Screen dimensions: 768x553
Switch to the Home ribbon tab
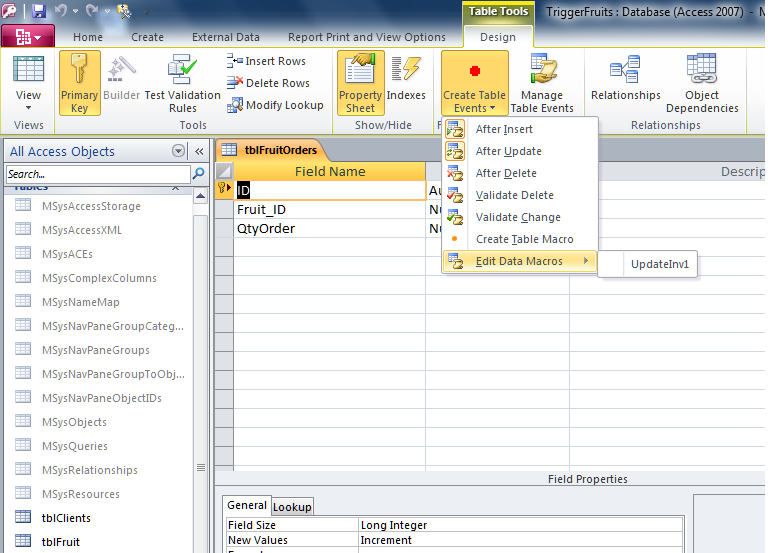pos(88,37)
